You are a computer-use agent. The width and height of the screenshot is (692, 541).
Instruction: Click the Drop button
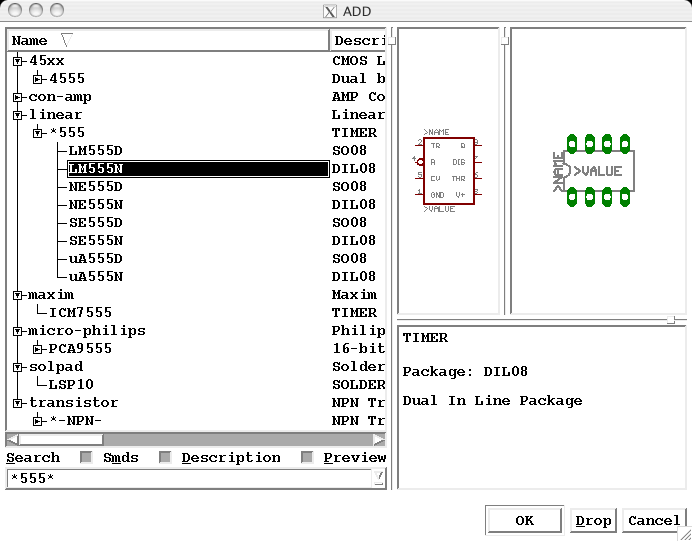(594, 521)
